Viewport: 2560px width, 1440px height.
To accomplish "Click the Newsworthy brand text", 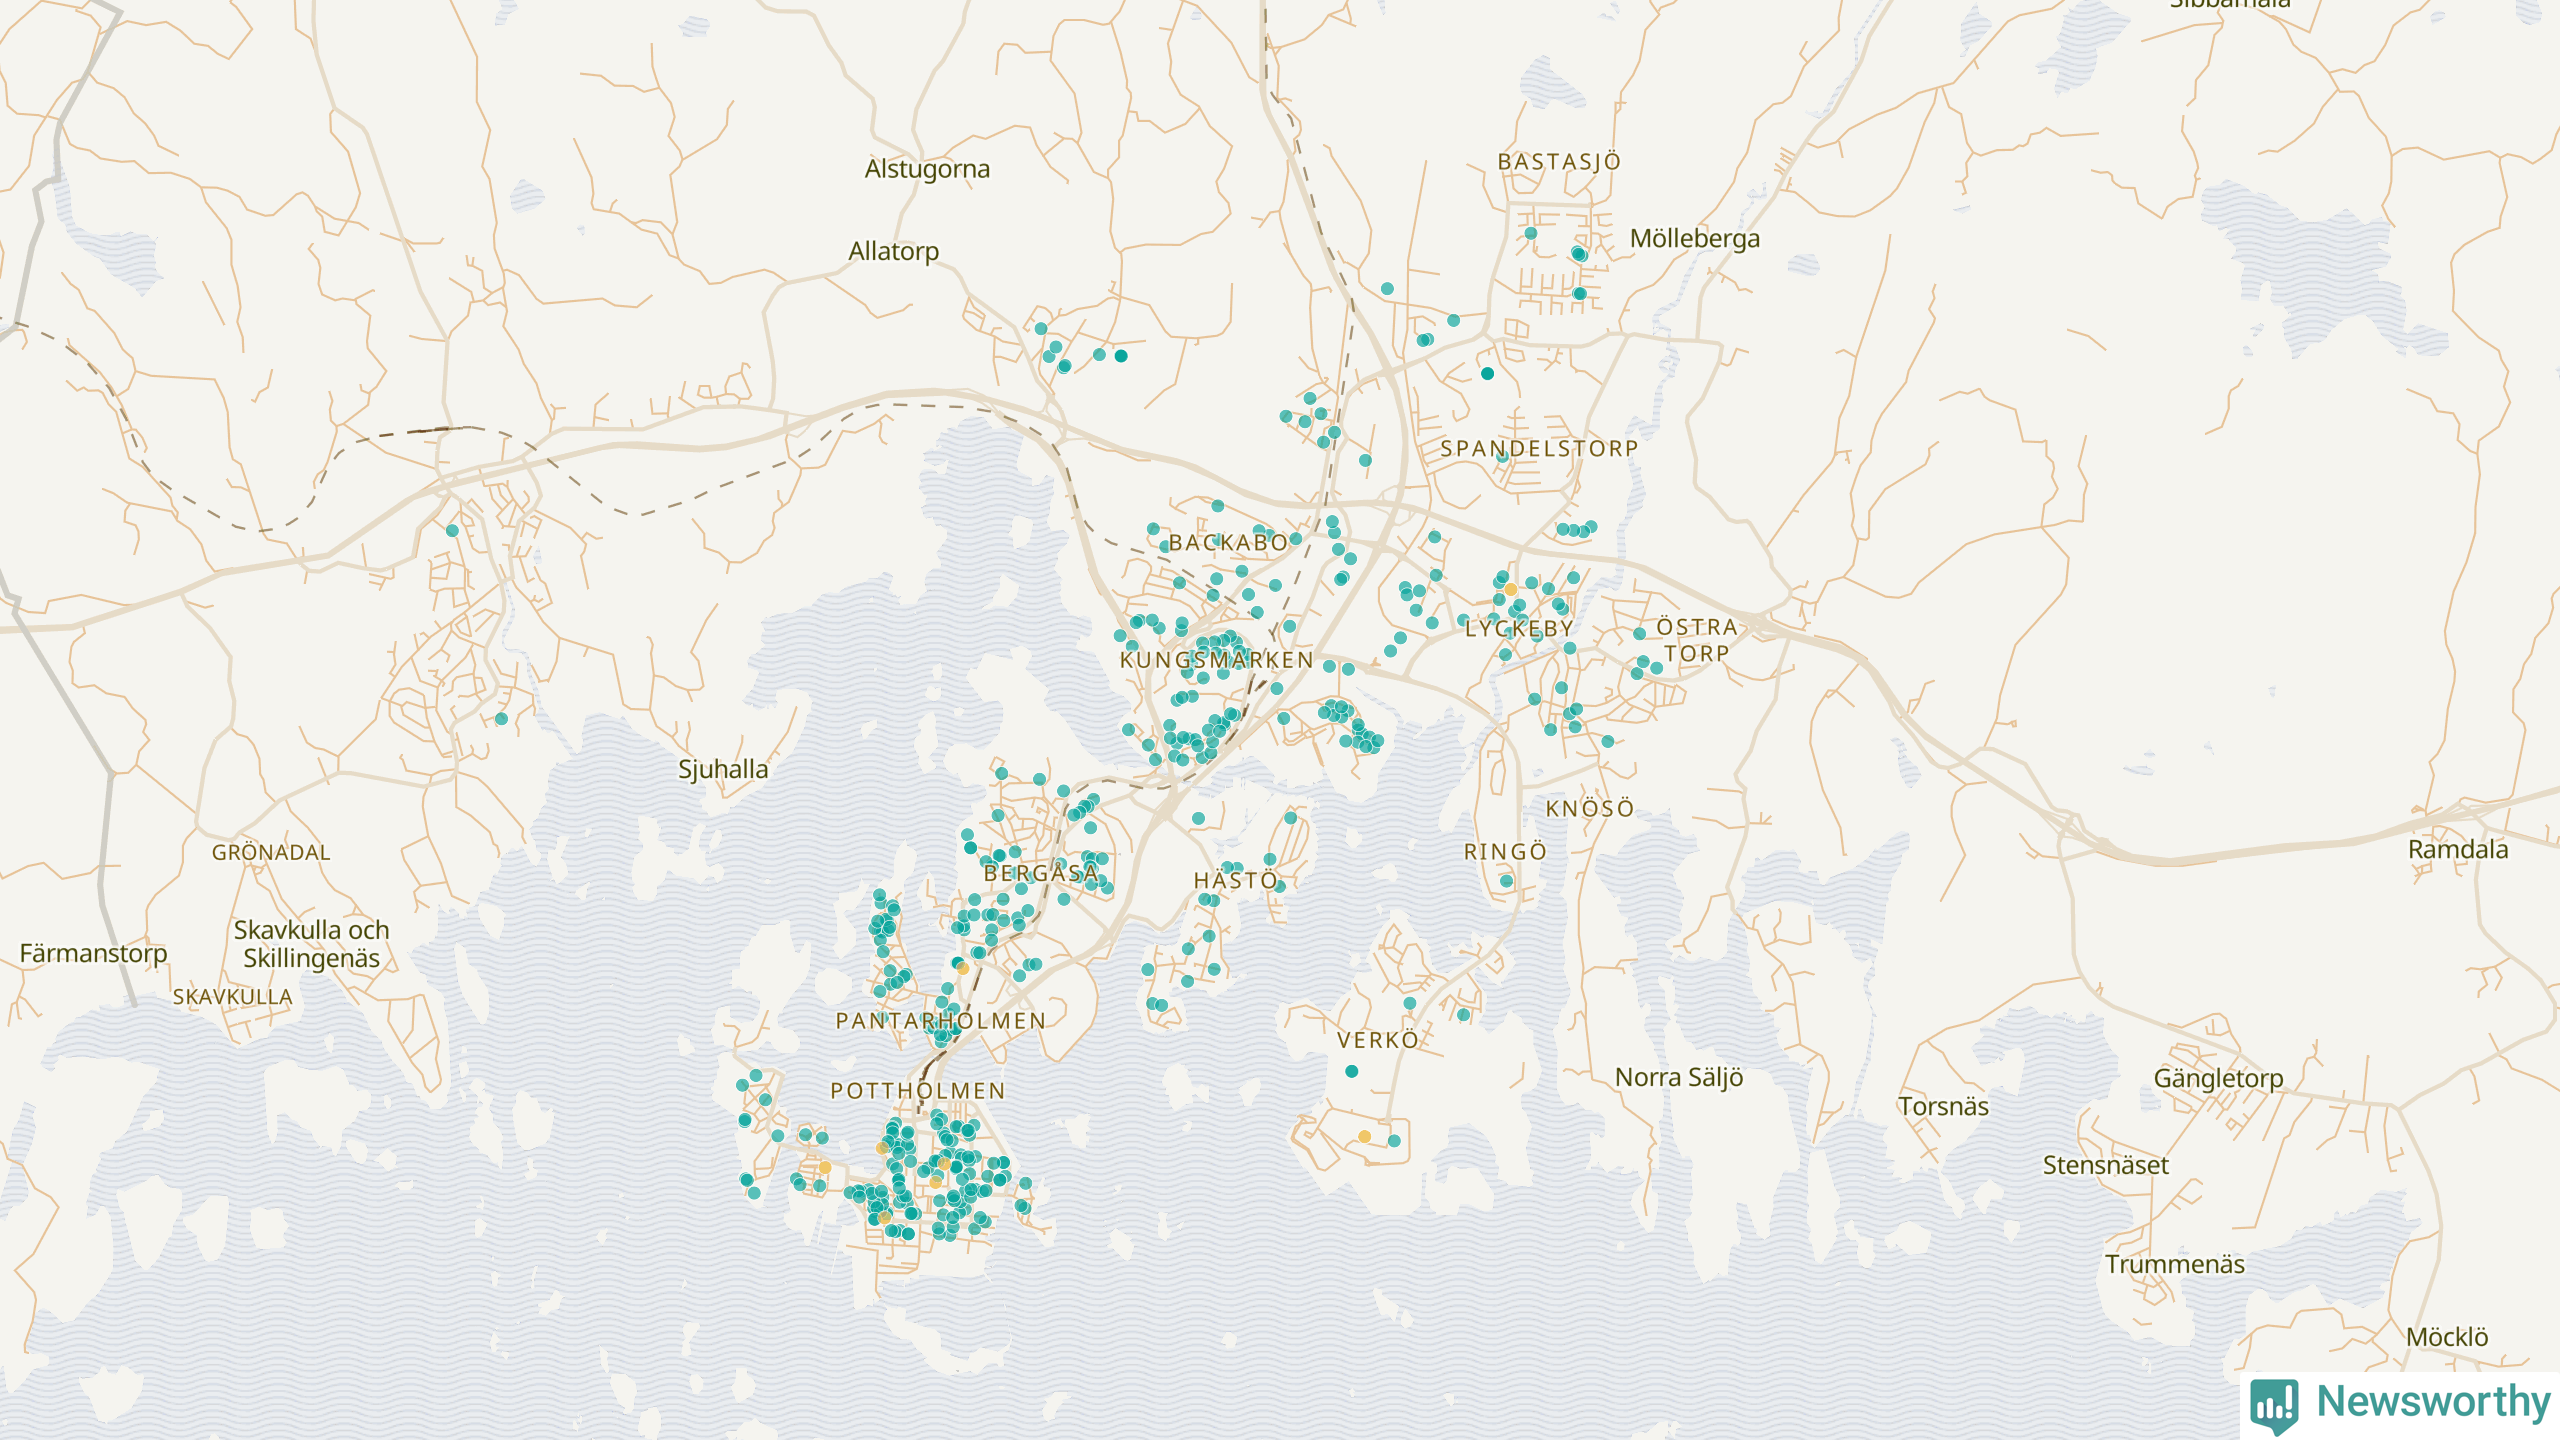I will coord(2433,1402).
